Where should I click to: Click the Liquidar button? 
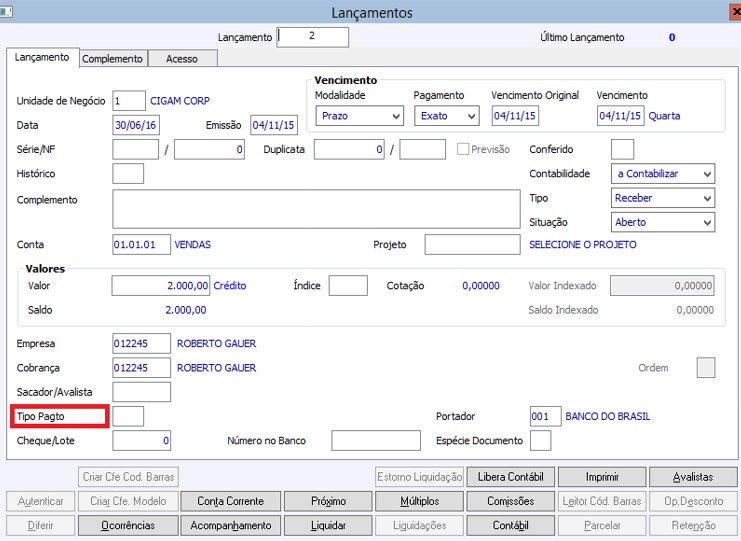click(328, 525)
